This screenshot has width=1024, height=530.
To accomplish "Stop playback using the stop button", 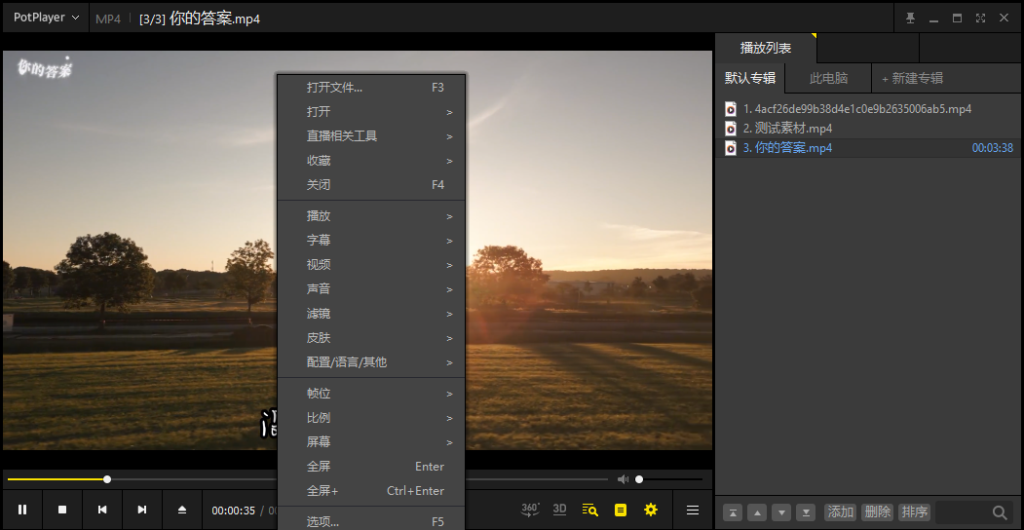I will point(62,510).
